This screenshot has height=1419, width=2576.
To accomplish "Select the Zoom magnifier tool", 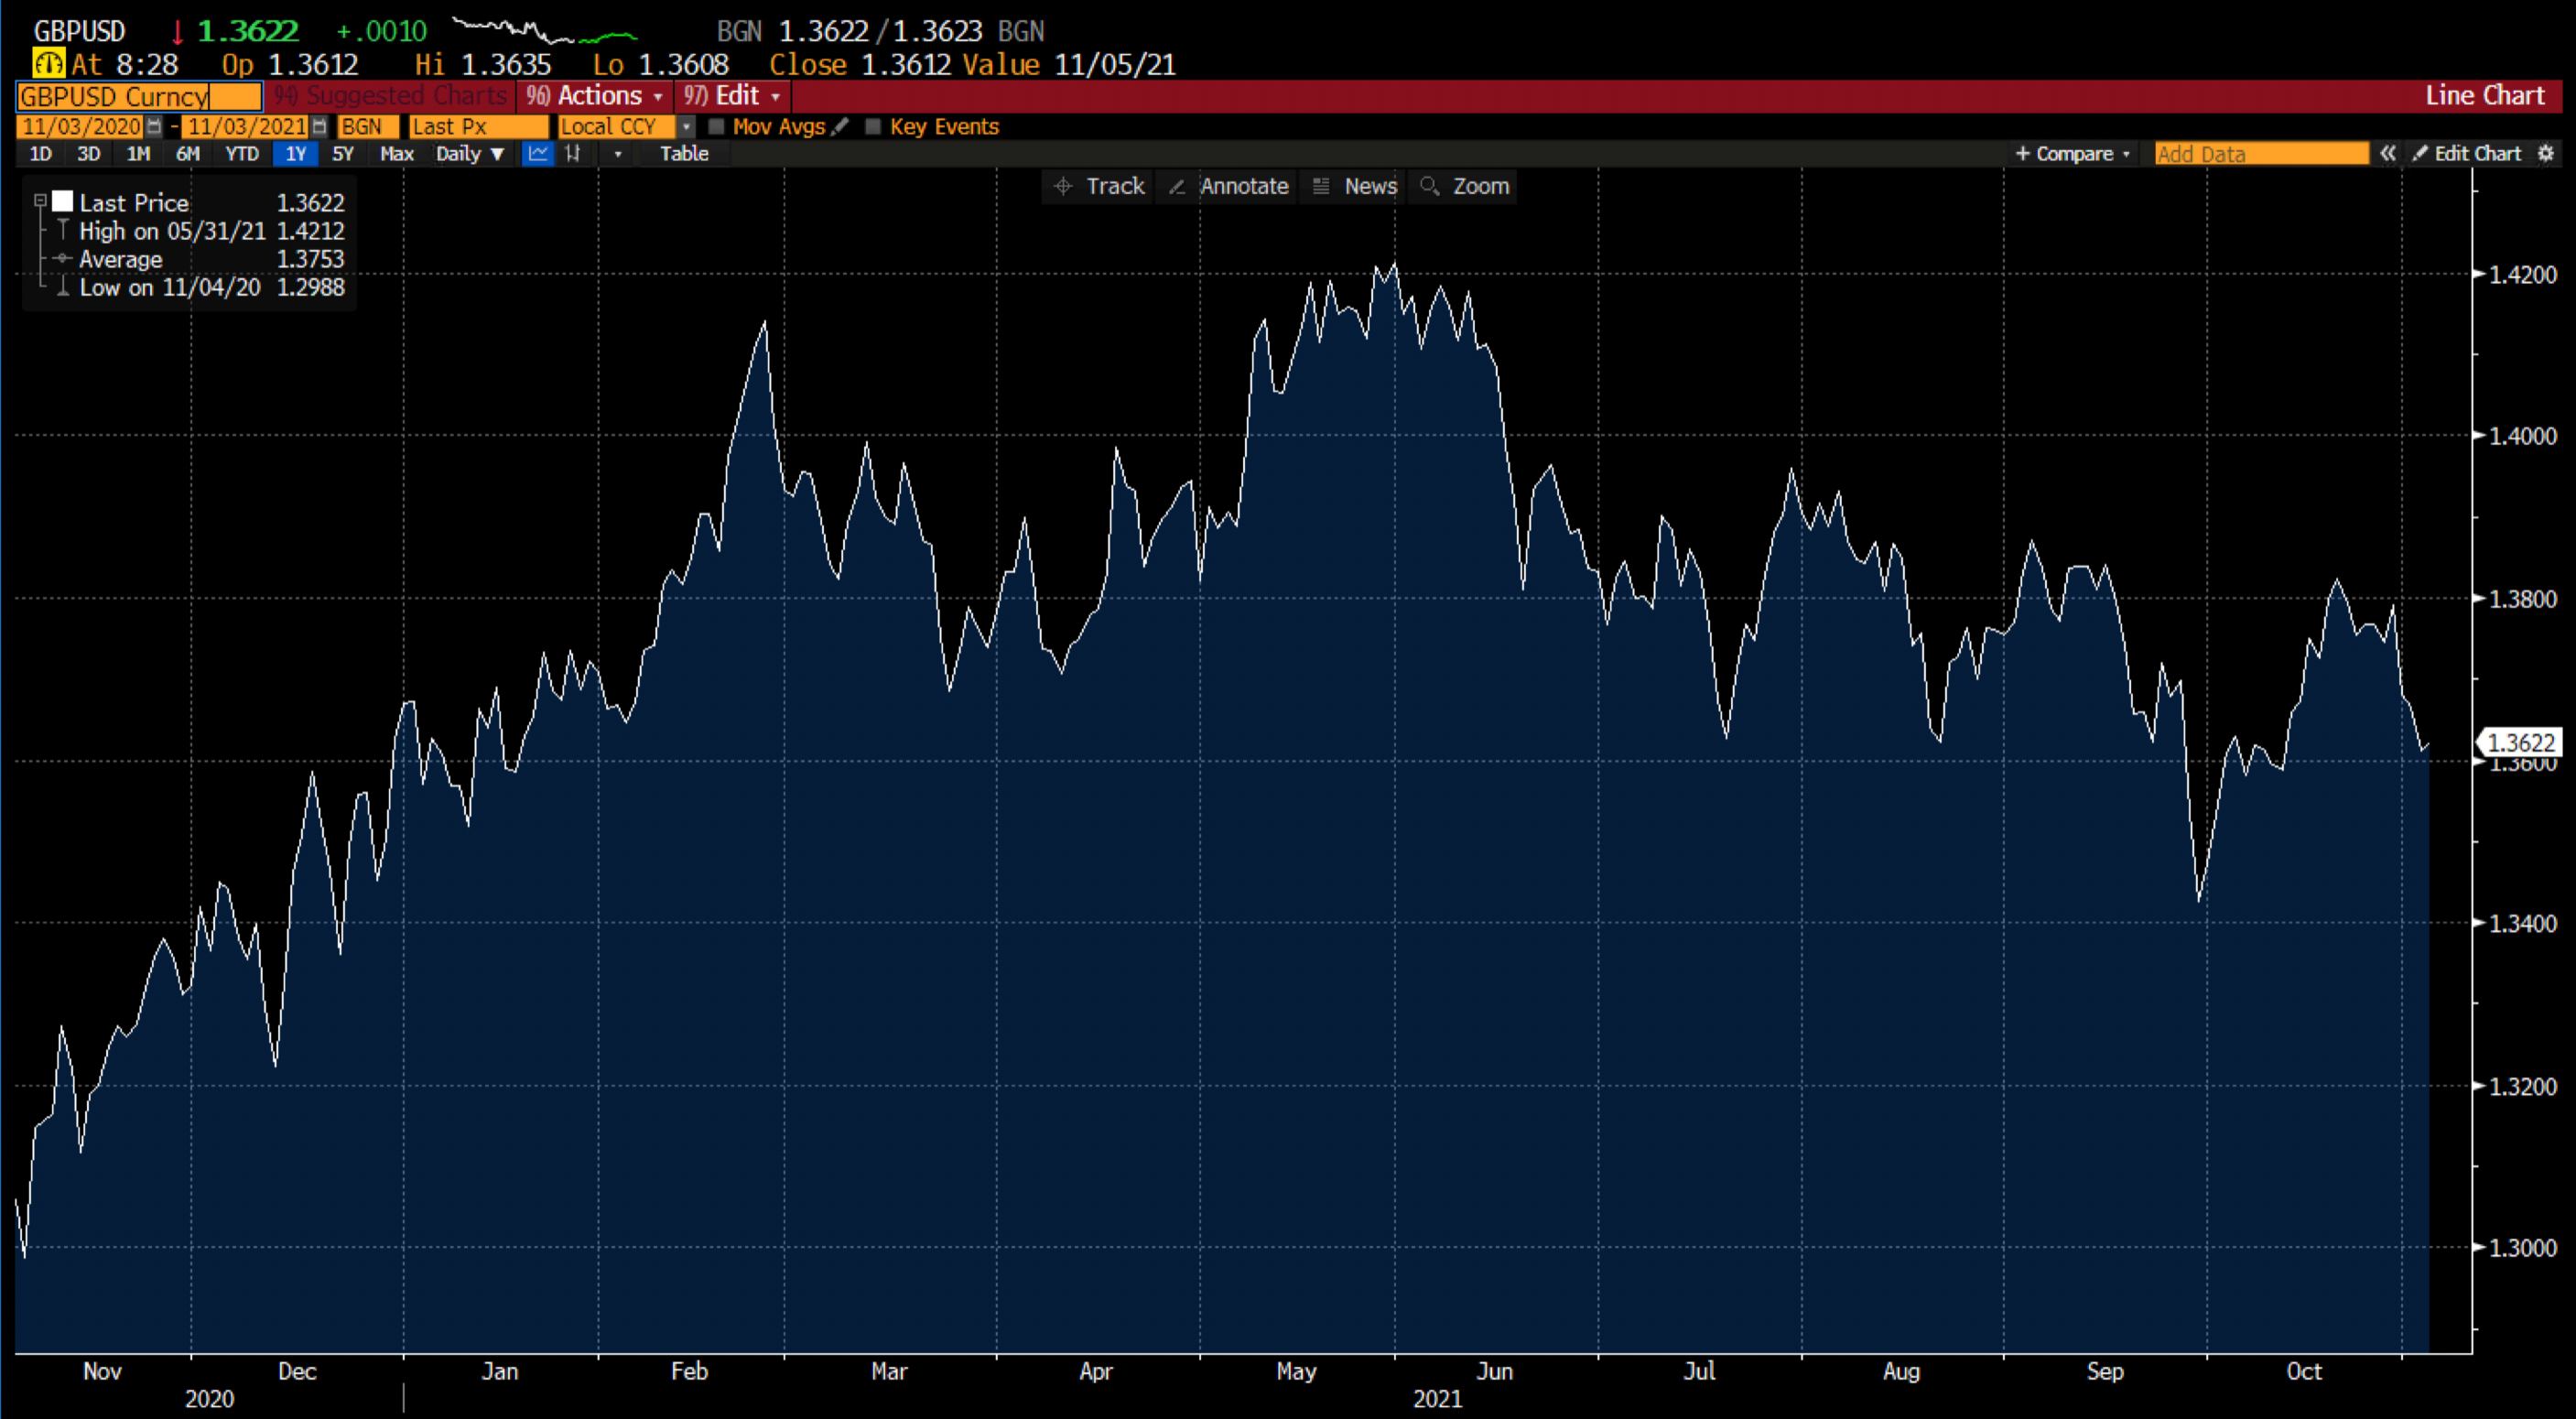I will click(x=1463, y=186).
